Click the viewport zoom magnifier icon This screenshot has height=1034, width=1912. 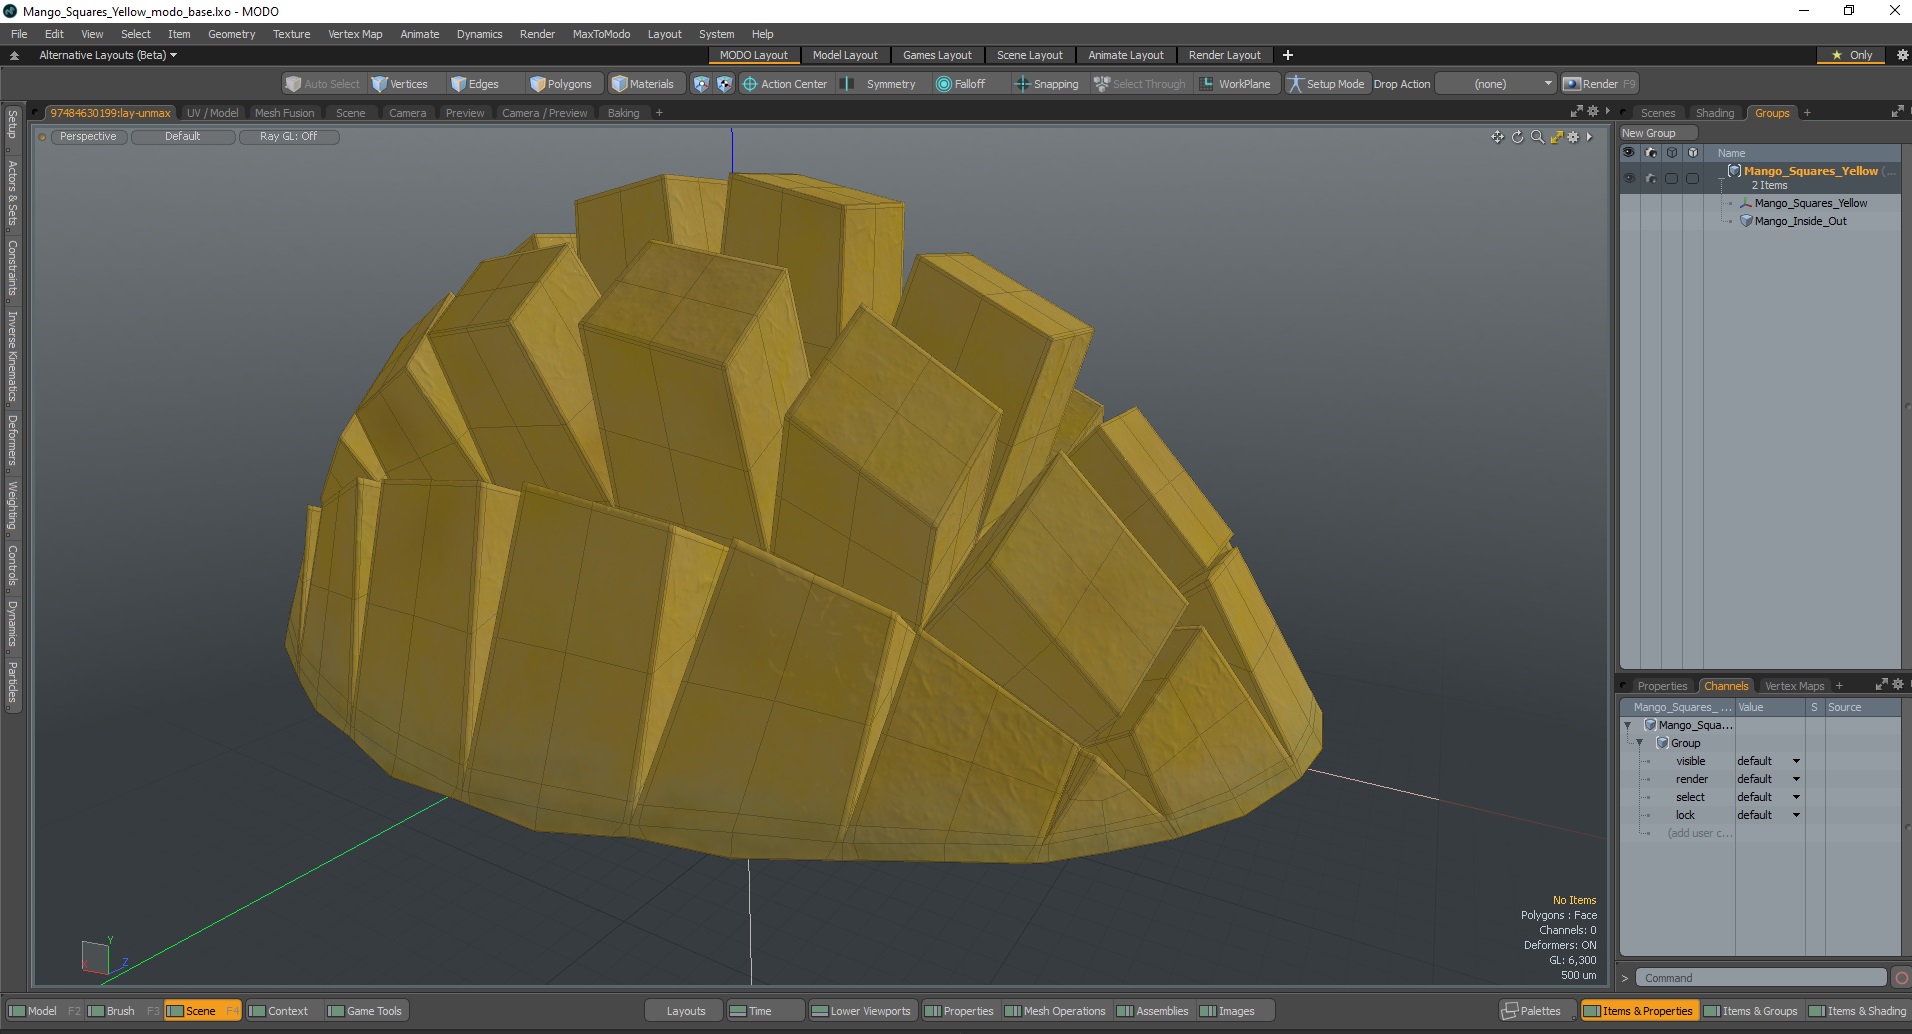point(1537,137)
